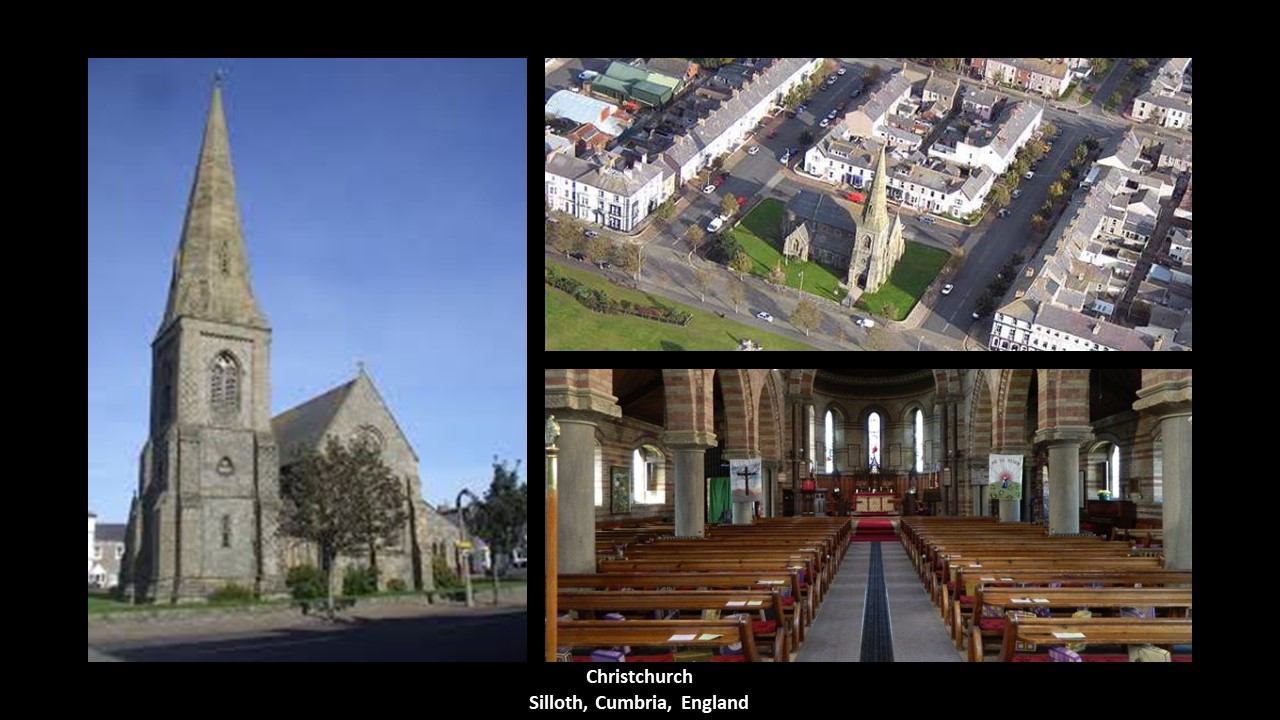Image resolution: width=1280 pixels, height=720 pixels.
Task: Select the aerial view photo of Silloth
Action: [x=868, y=204]
